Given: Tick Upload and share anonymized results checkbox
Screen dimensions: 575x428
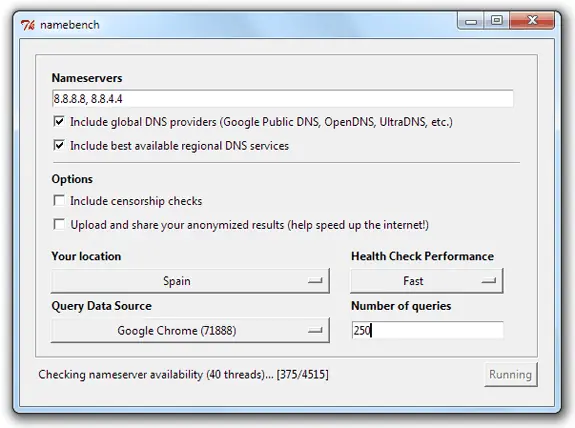Looking at the screenshot, I should [59, 224].
